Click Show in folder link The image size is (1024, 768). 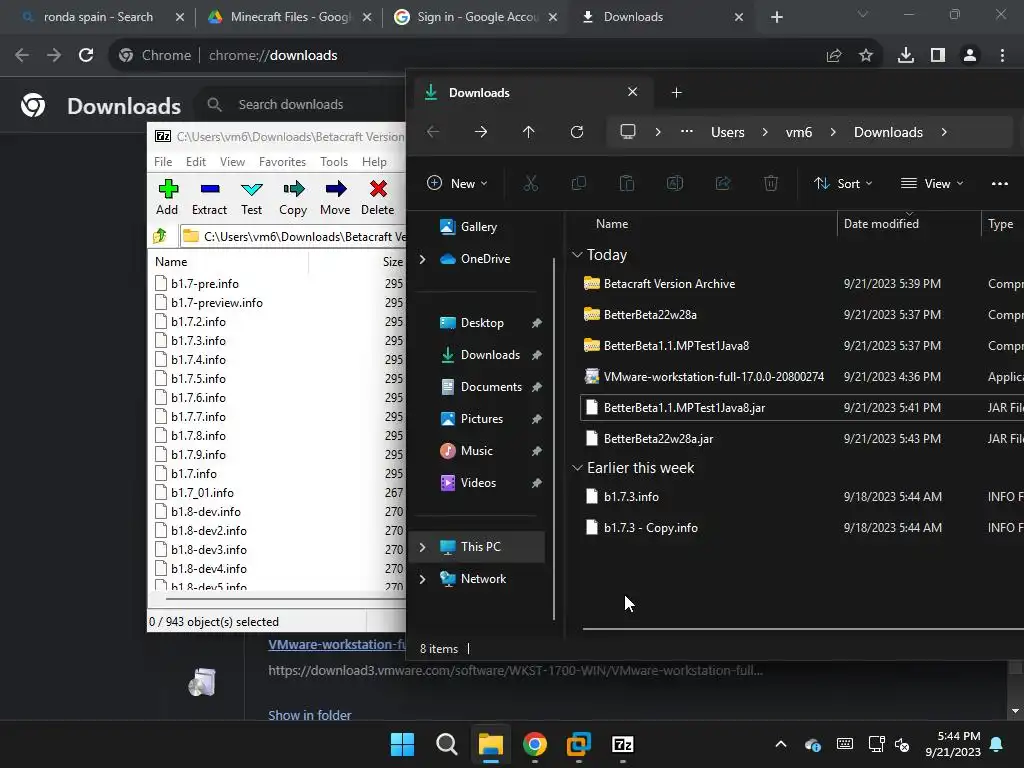coord(310,715)
